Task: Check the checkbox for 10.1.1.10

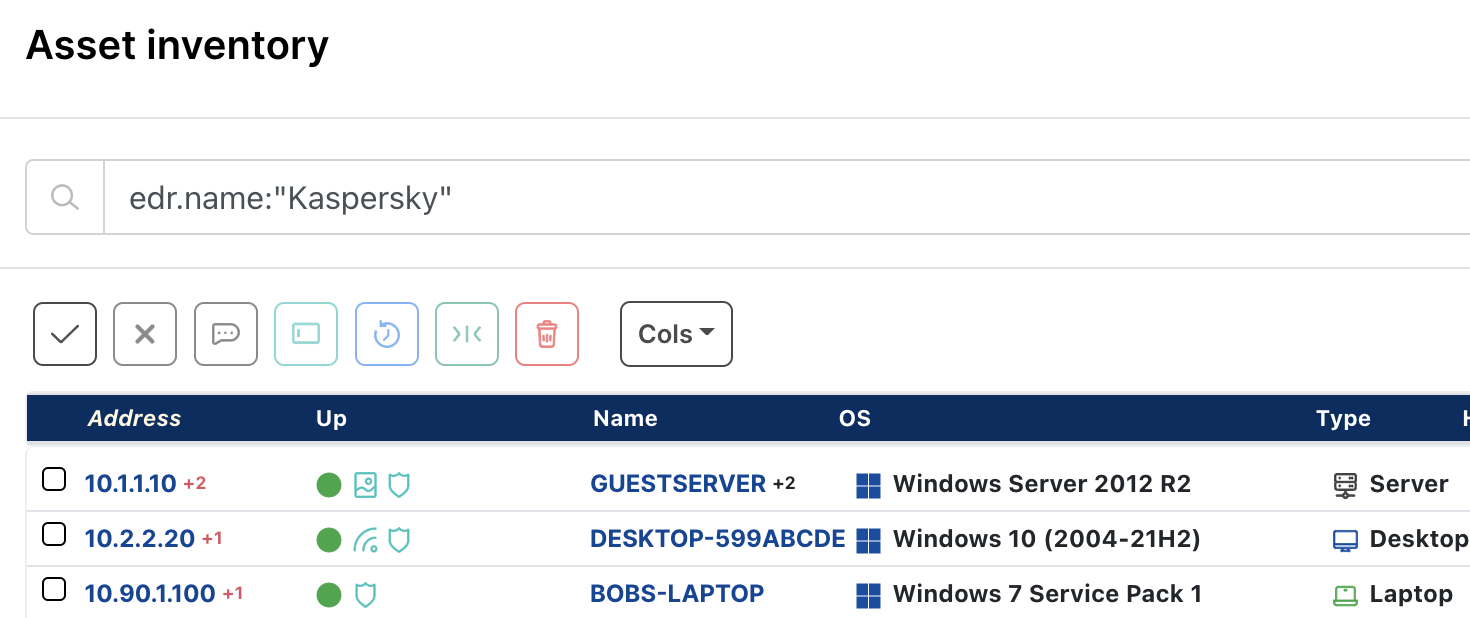Action: click(x=54, y=479)
